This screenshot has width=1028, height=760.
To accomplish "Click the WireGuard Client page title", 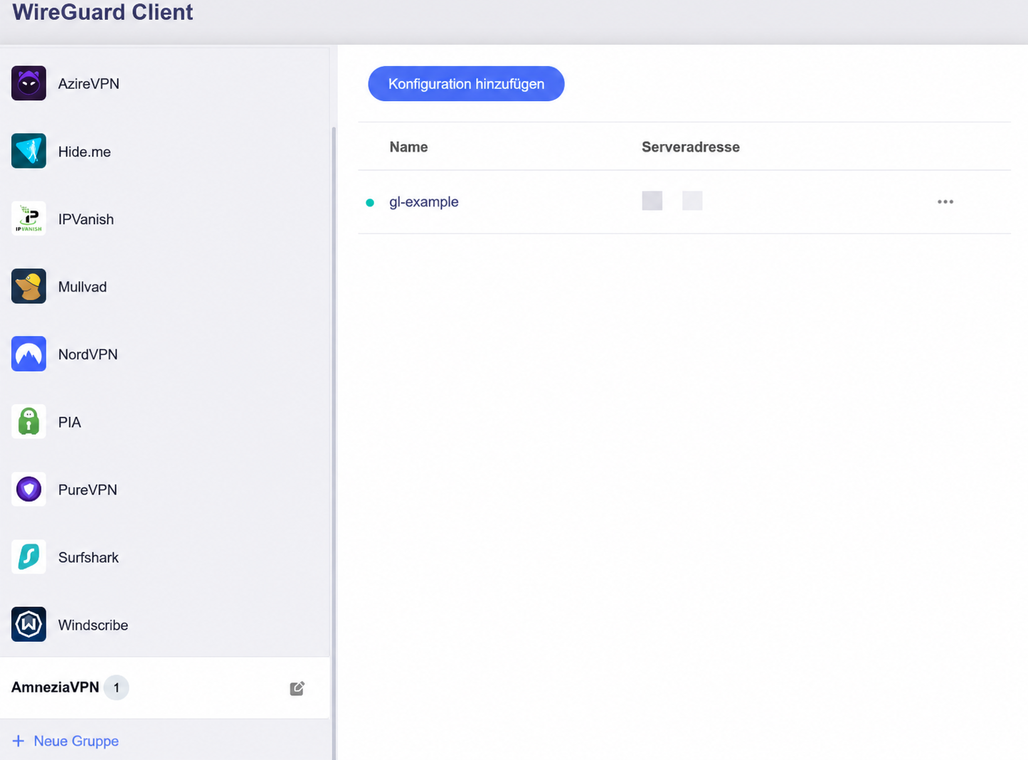I will pyautogui.click(x=103, y=12).
